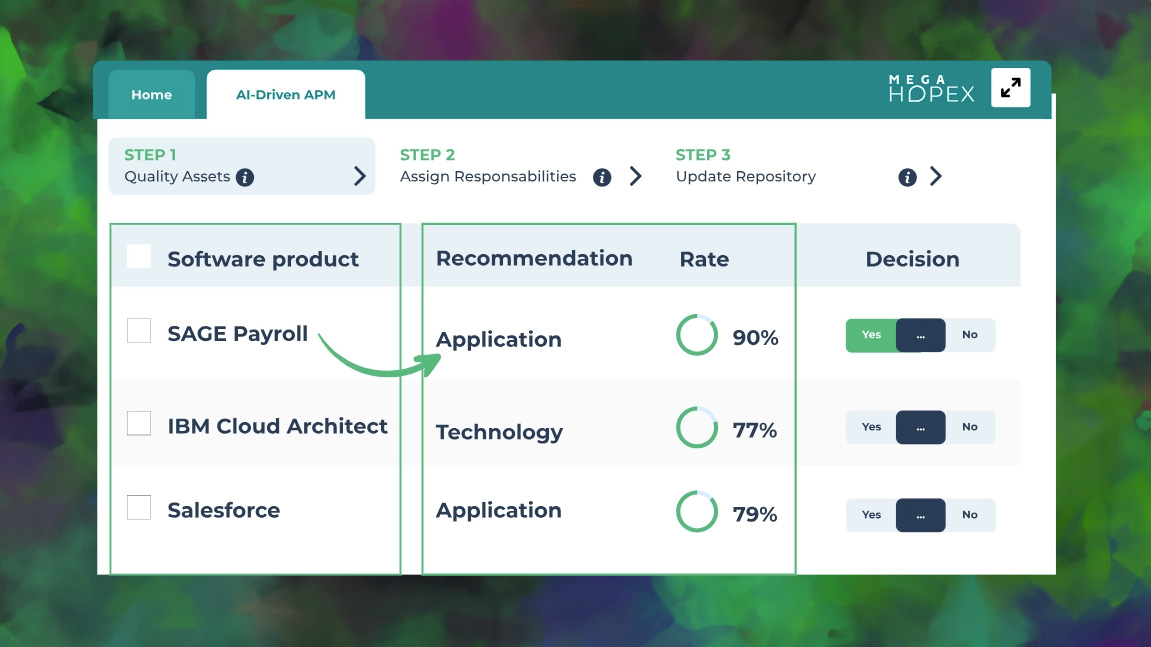Choose Yes for the SAGE Payroll decision
1151x647 pixels.
point(871,335)
